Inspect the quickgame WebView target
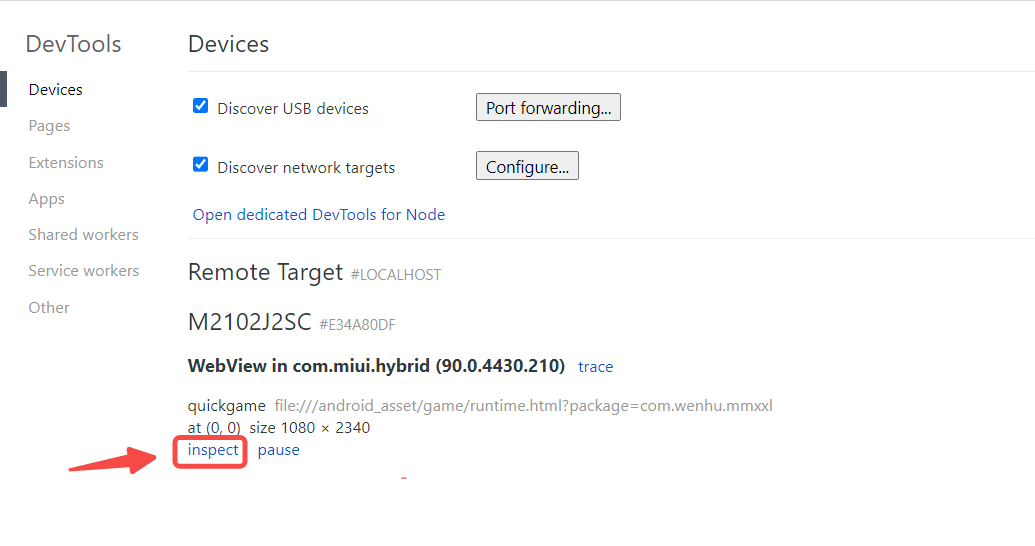The image size is (1035, 546). (213, 450)
